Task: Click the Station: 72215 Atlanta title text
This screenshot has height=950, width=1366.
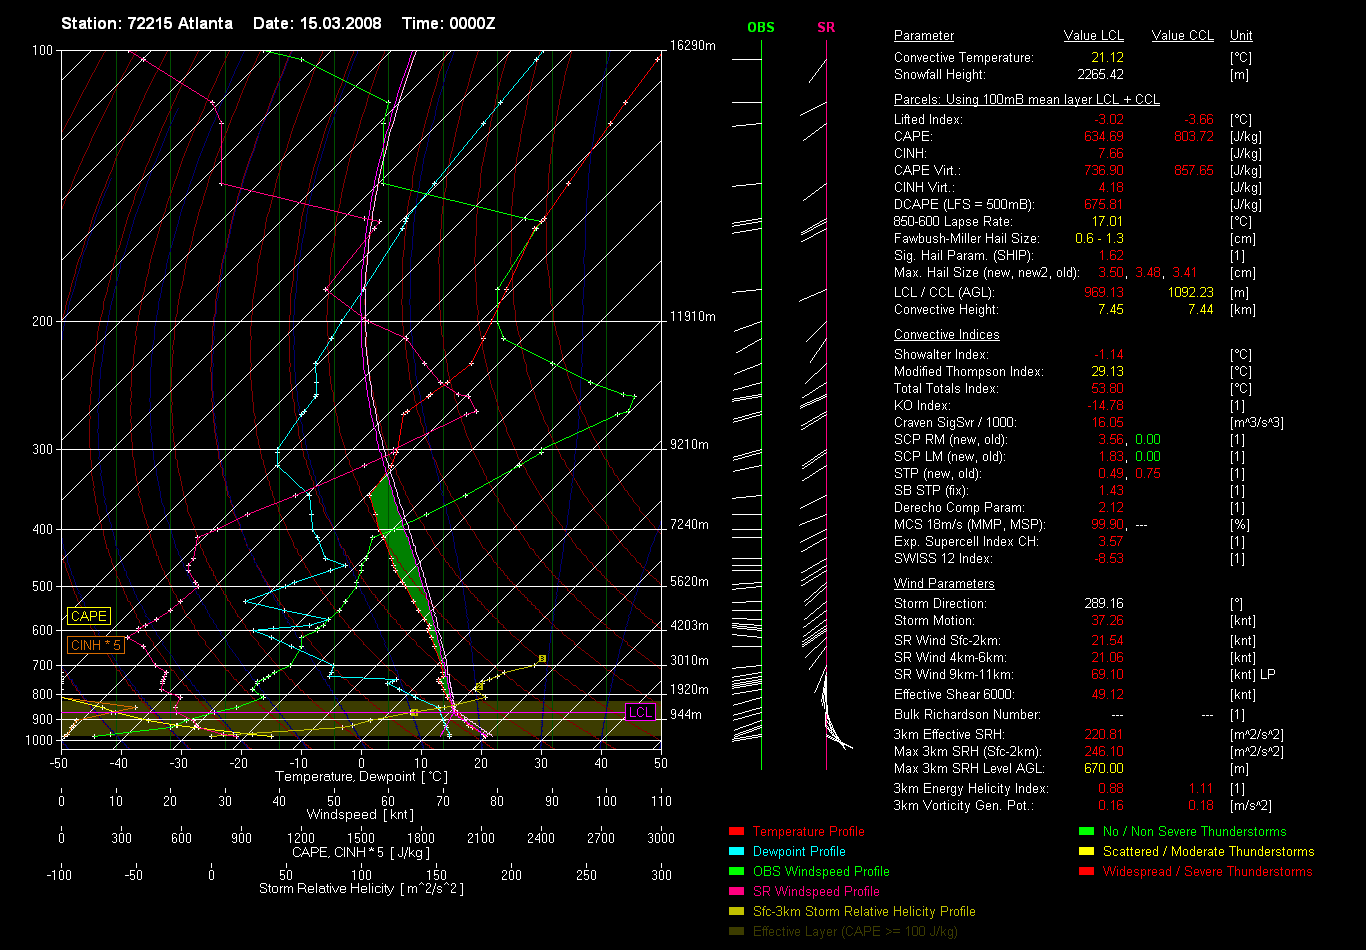Action: tap(147, 23)
